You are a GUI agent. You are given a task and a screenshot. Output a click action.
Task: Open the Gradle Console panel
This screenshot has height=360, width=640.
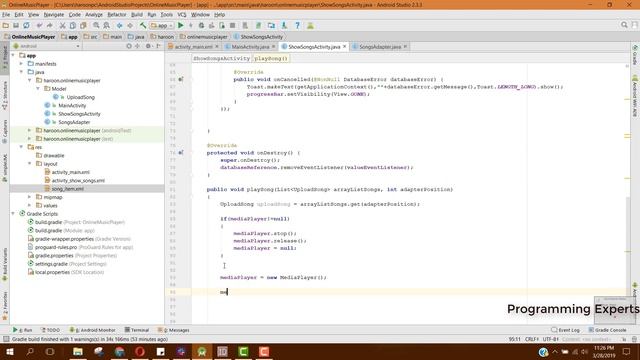pyautogui.click(x=607, y=330)
